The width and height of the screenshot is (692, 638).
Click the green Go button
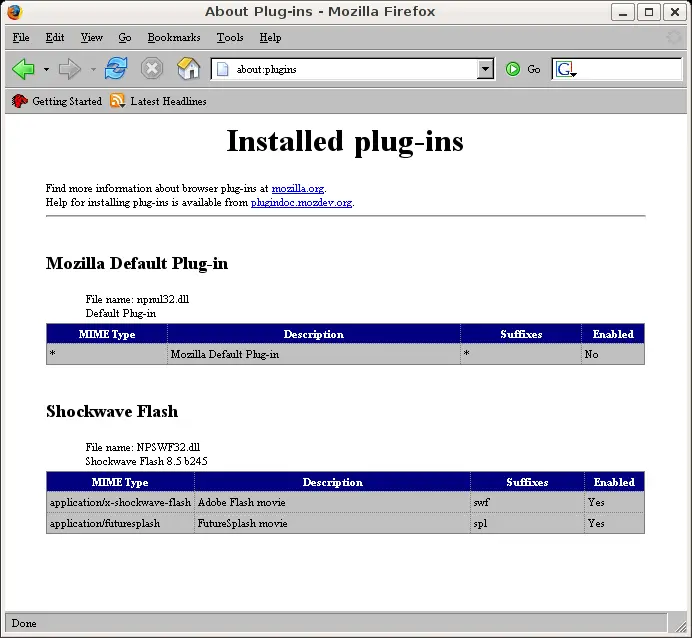523,69
